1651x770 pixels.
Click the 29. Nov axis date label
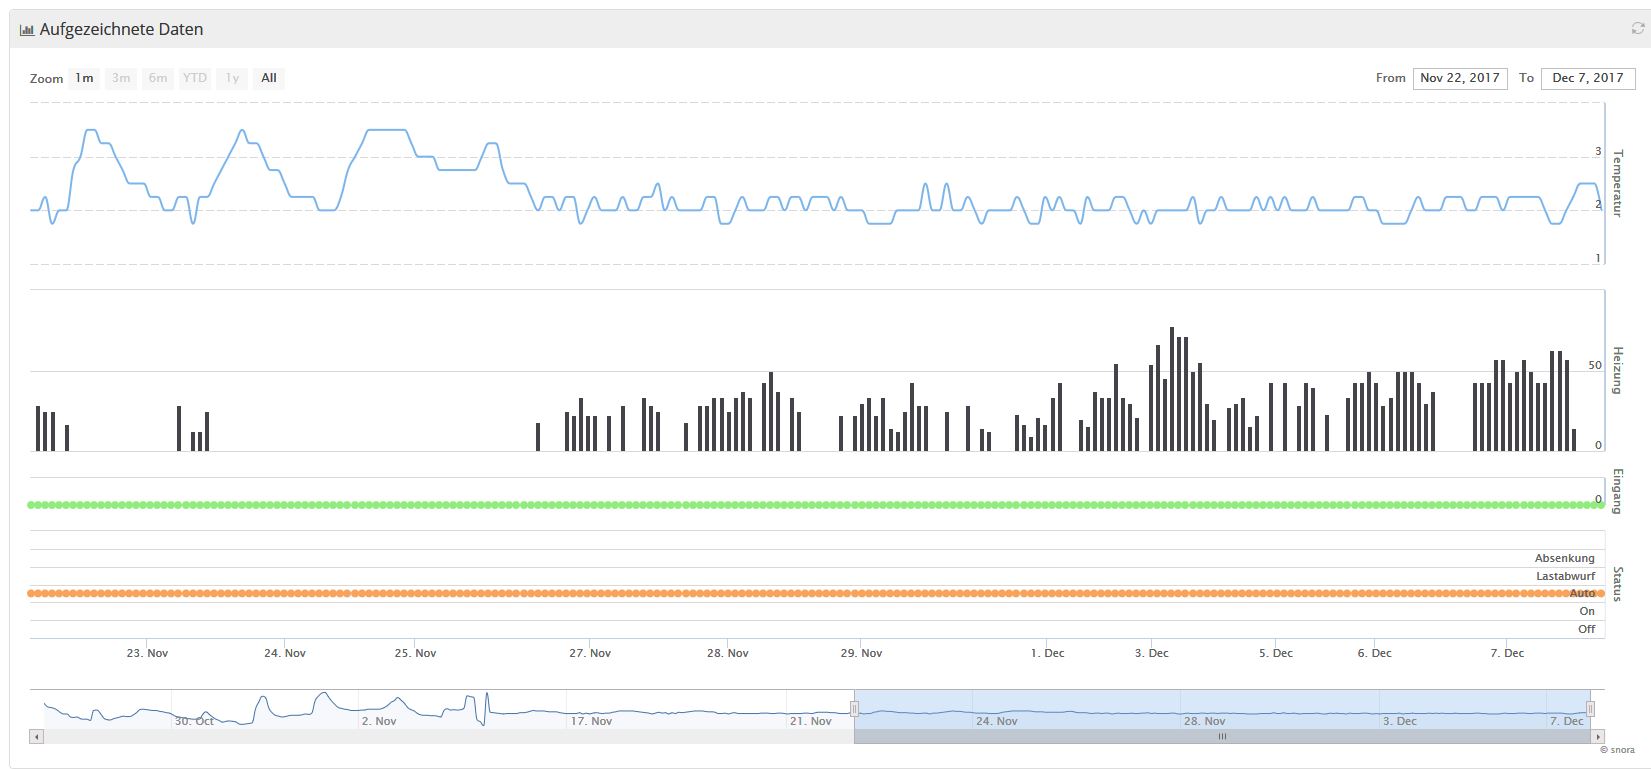(861, 653)
